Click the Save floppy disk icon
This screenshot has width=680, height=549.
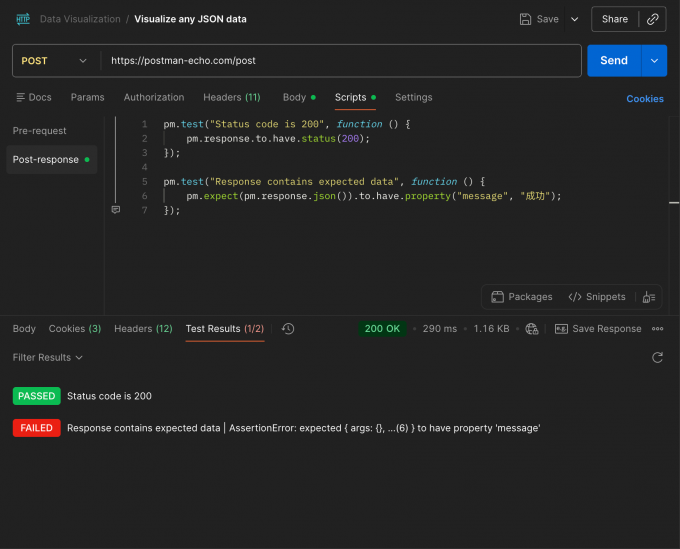[525, 19]
